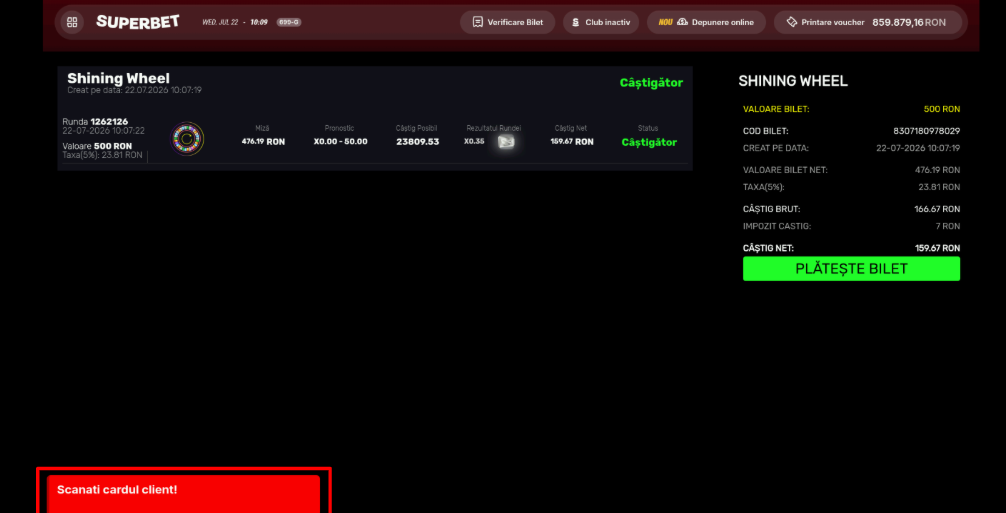Click Câștig Brut value 166.67 RON
The height and width of the screenshot is (513, 1006).
point(937,209)
